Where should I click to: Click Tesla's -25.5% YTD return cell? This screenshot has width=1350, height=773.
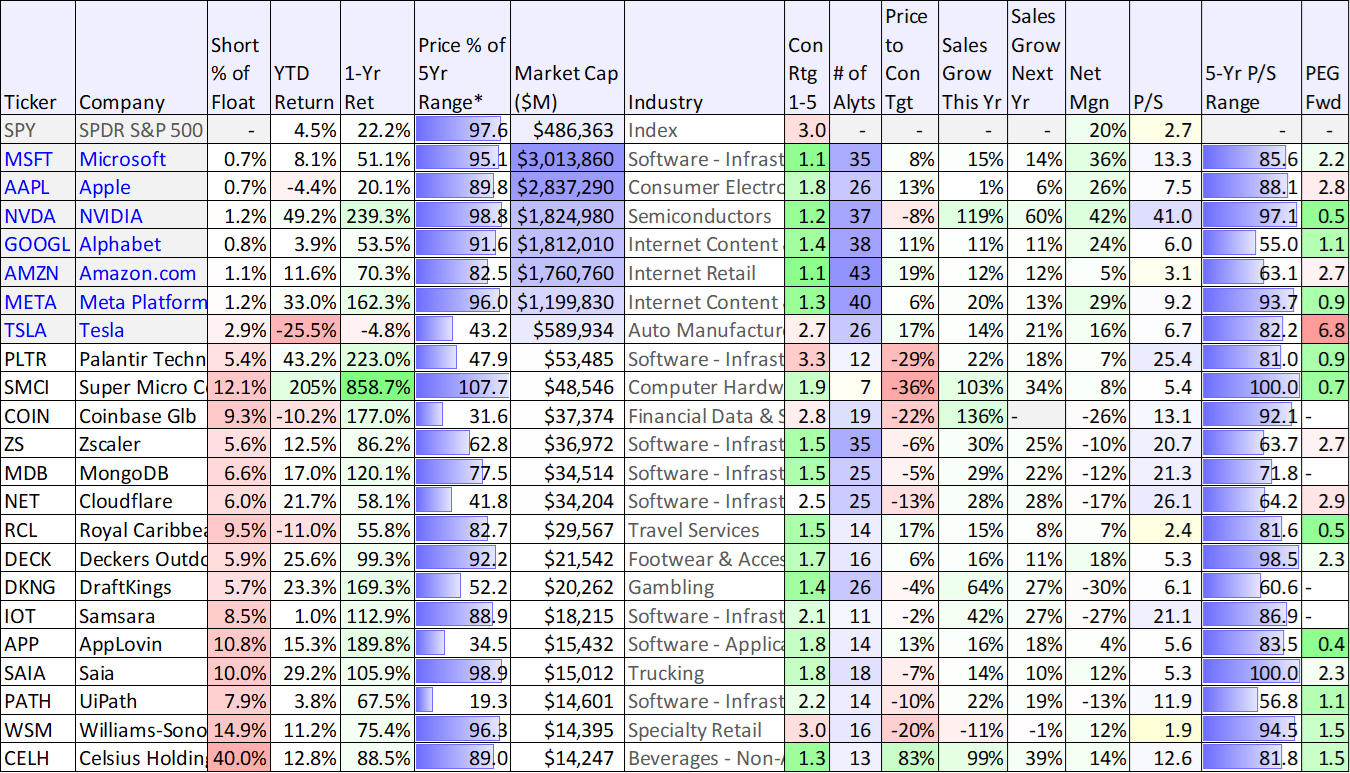point(305,330)
